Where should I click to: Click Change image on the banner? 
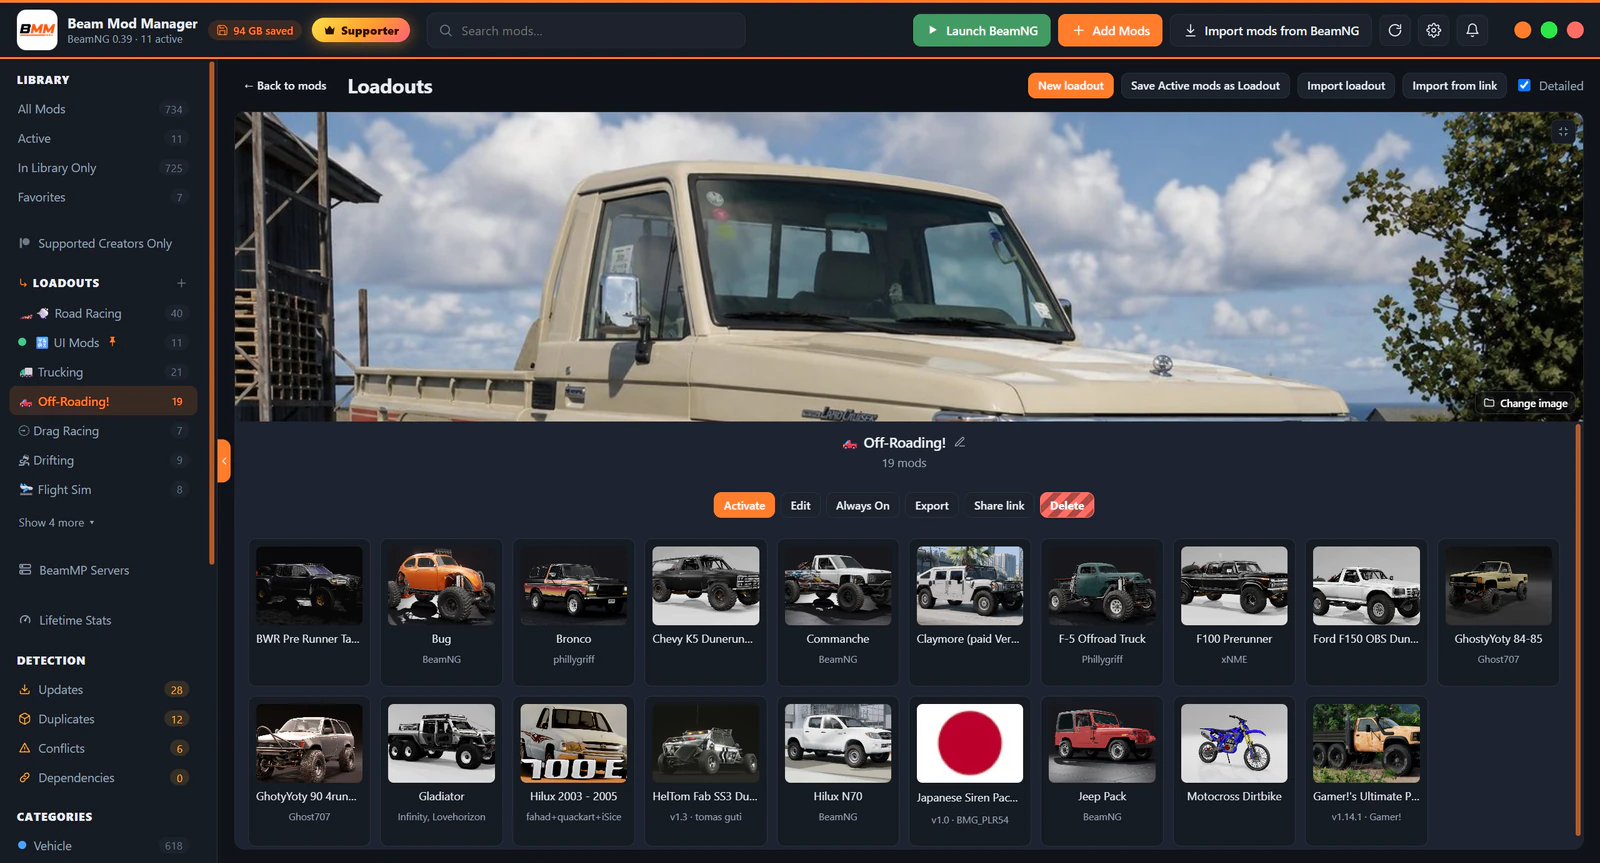coord(1525,403)
